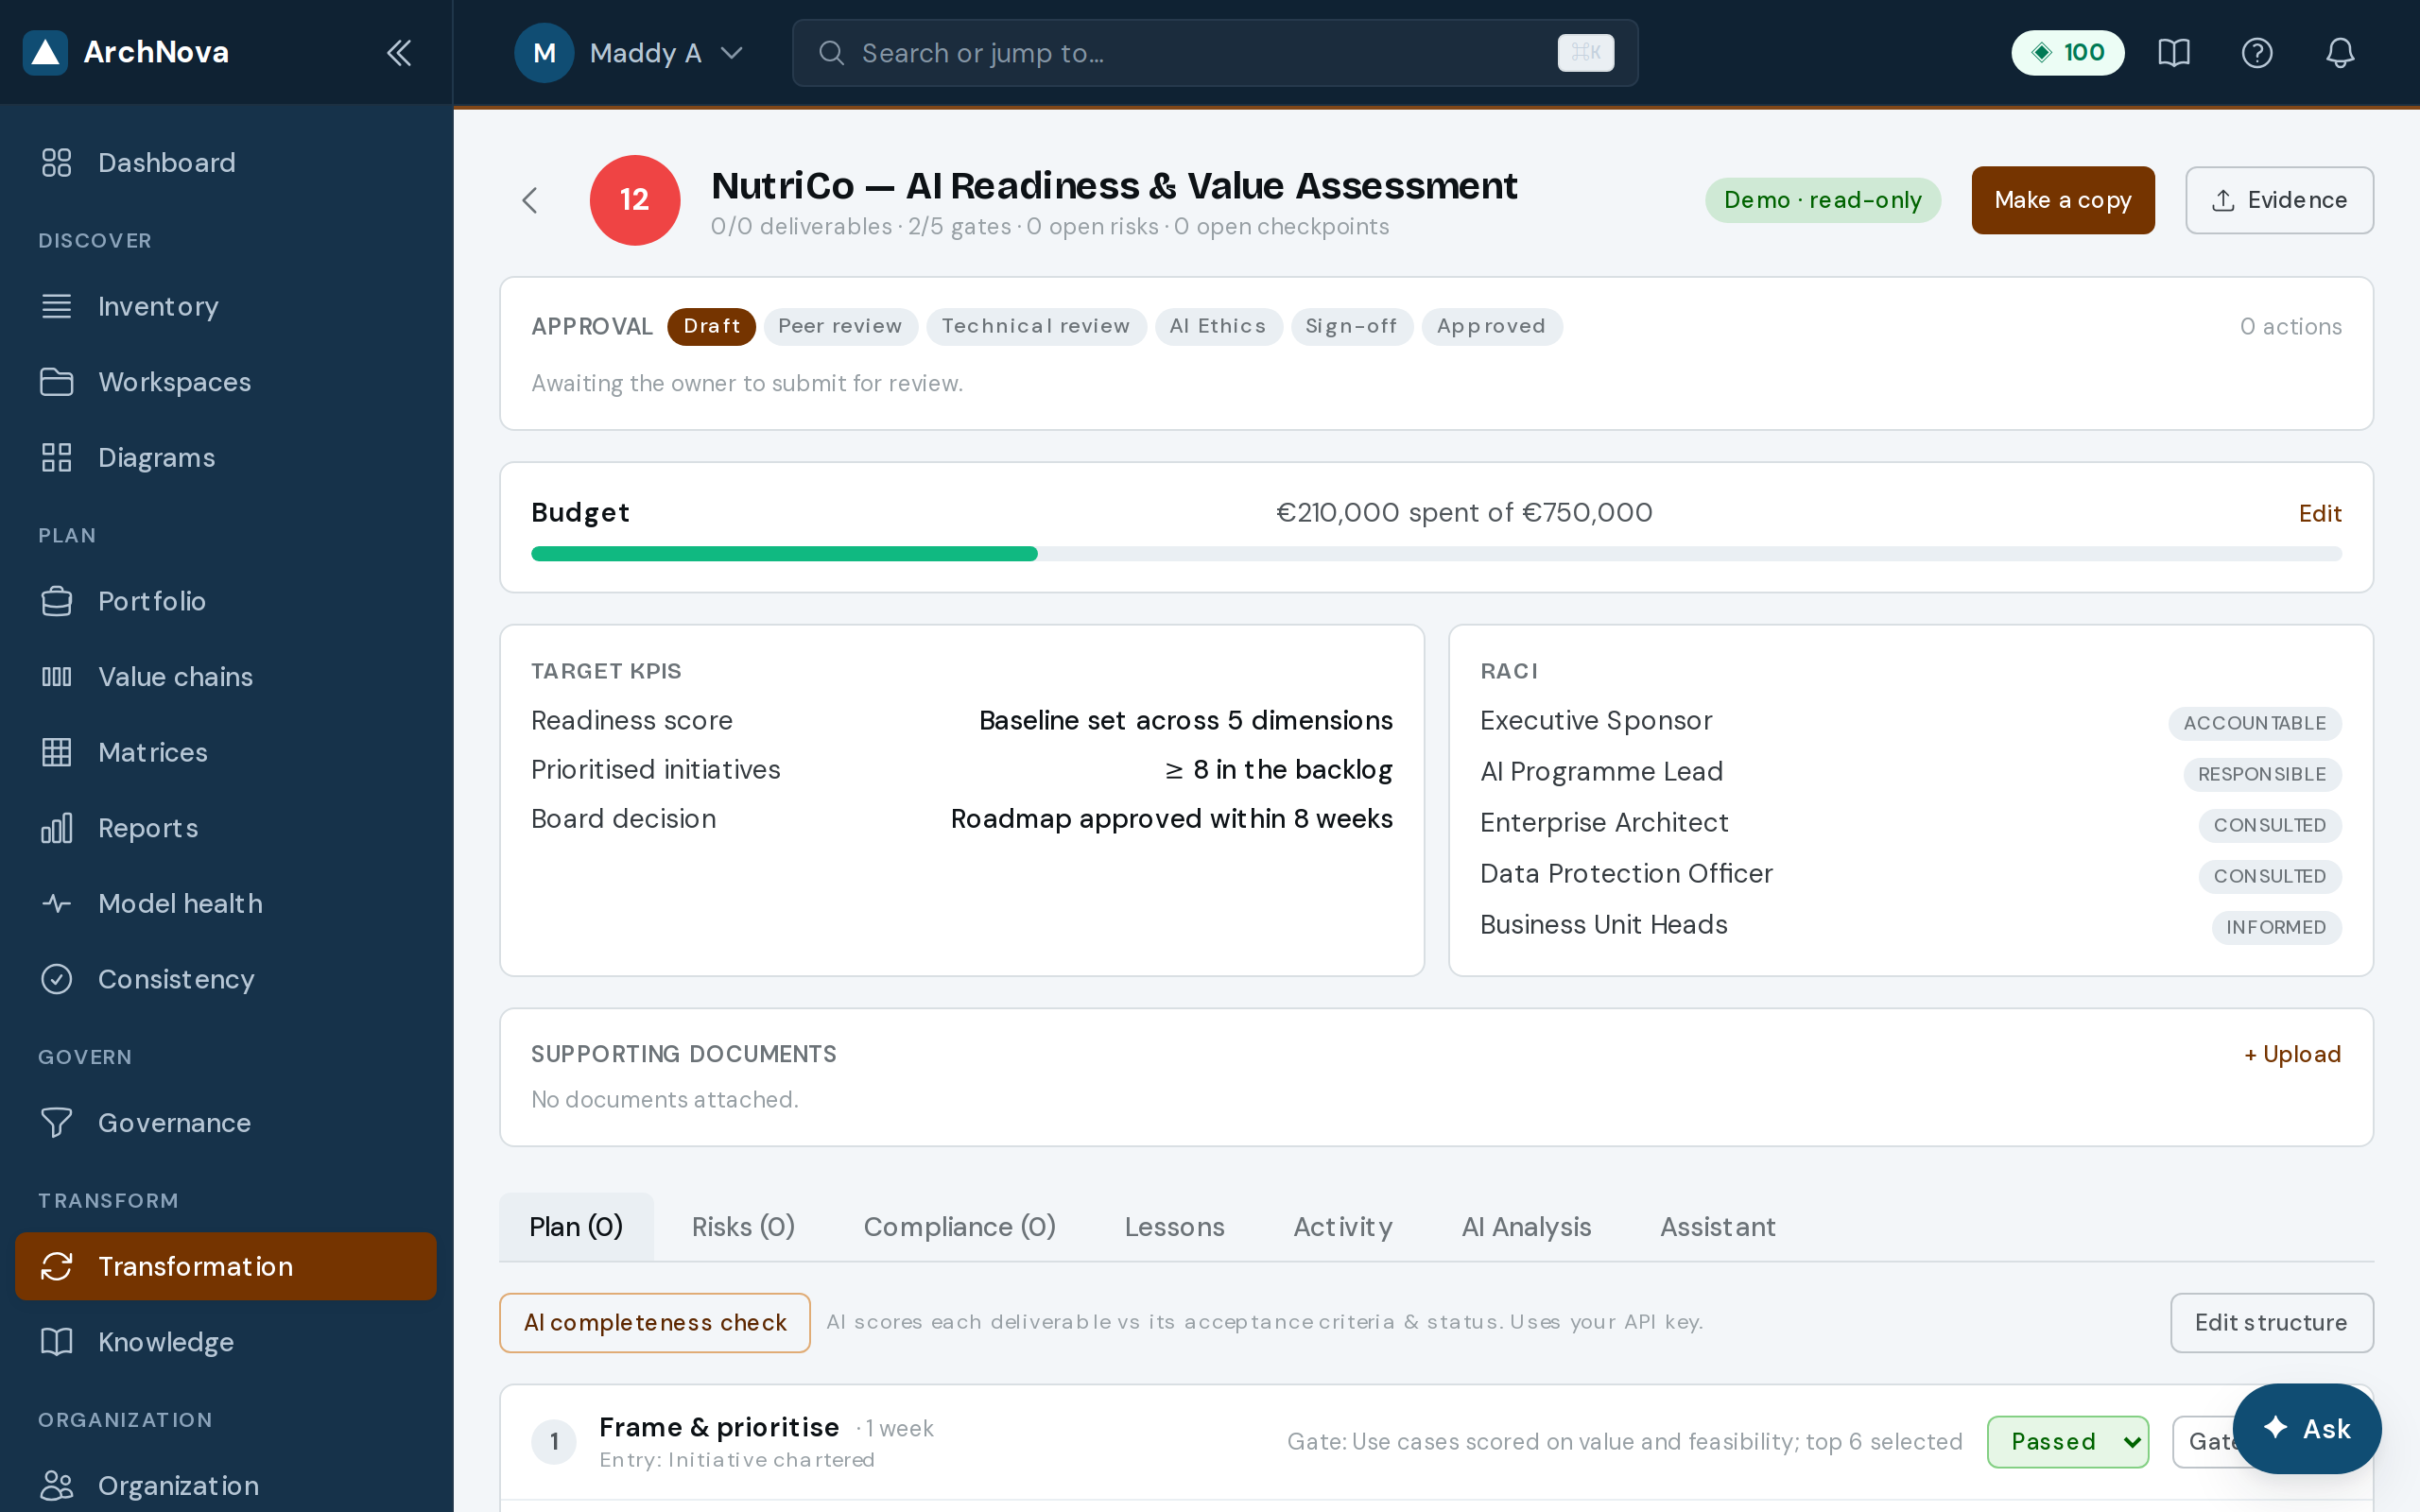
Task: Open the Lessons tab
Action: tap(1174, 1227)
